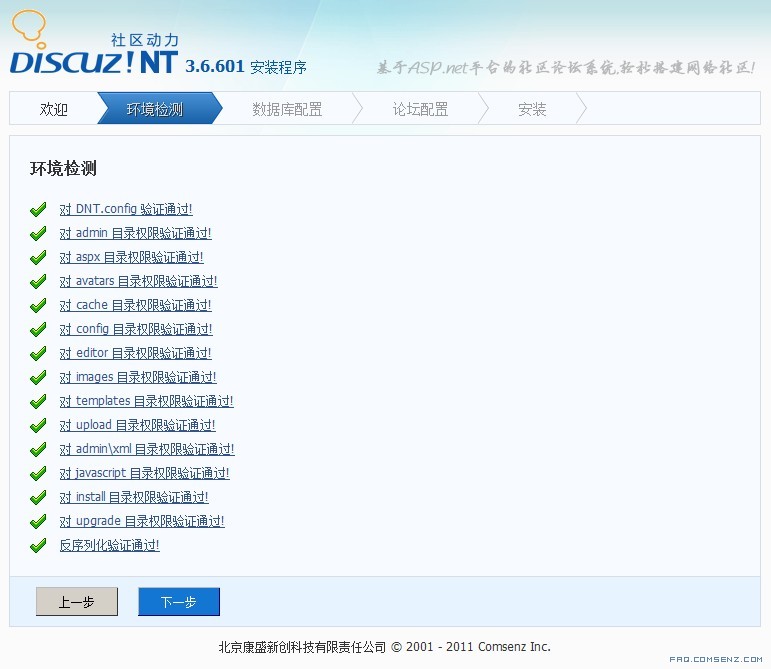The width and height of the screenshot is (771, 669).
Task: Switch to the 欢迎 step tab
Action: click(54, 109)
